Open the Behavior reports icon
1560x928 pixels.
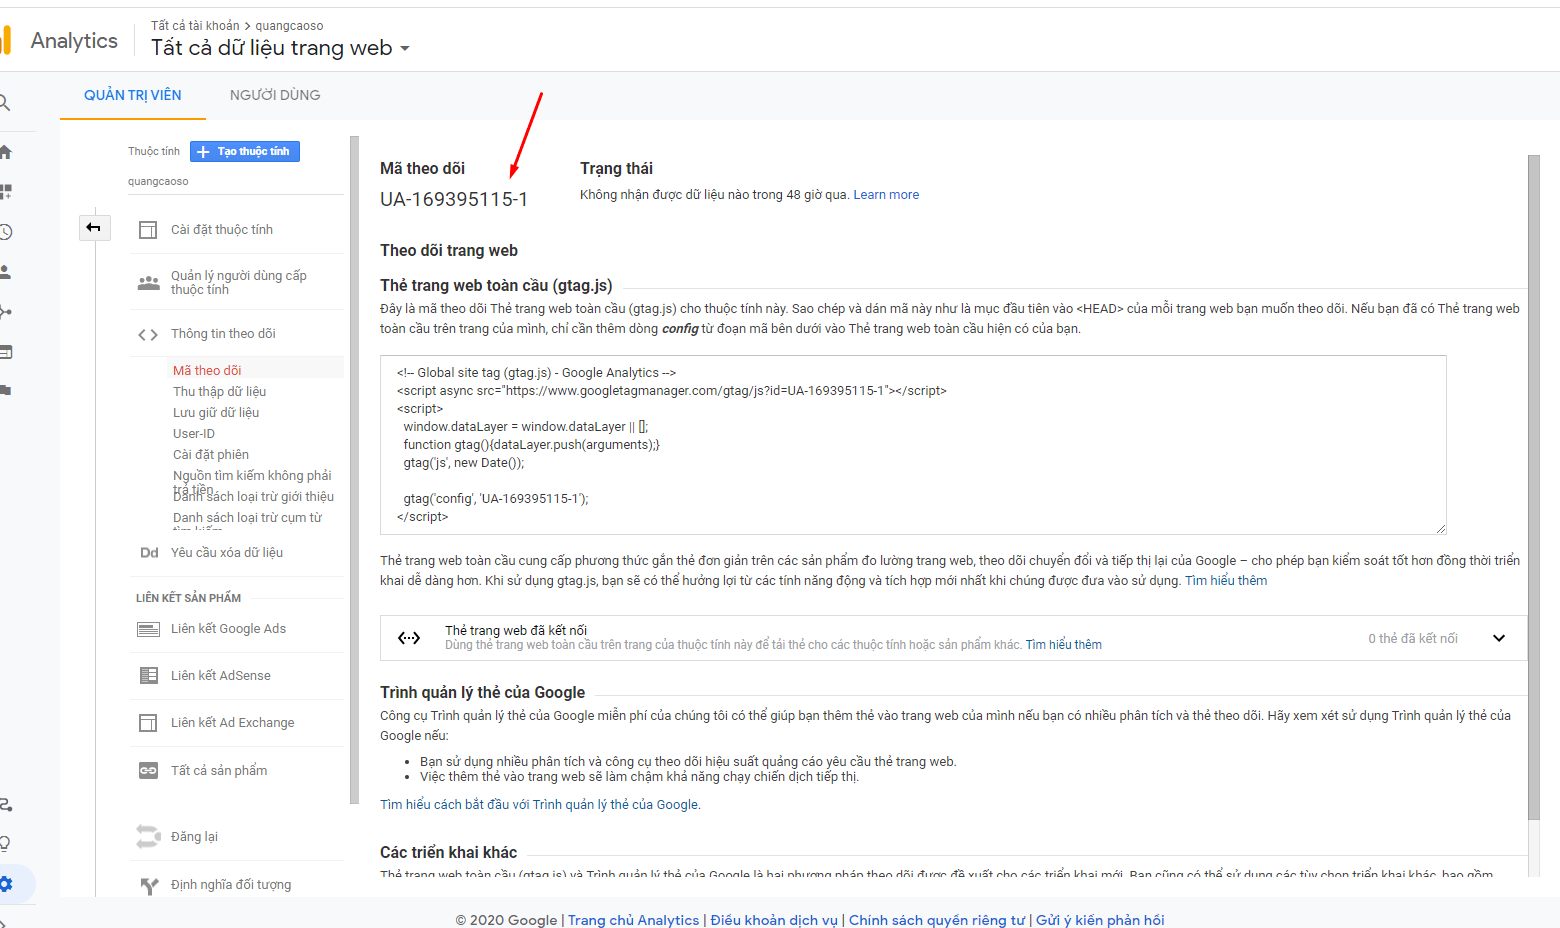pyautogui.click(x=5, y=352)
